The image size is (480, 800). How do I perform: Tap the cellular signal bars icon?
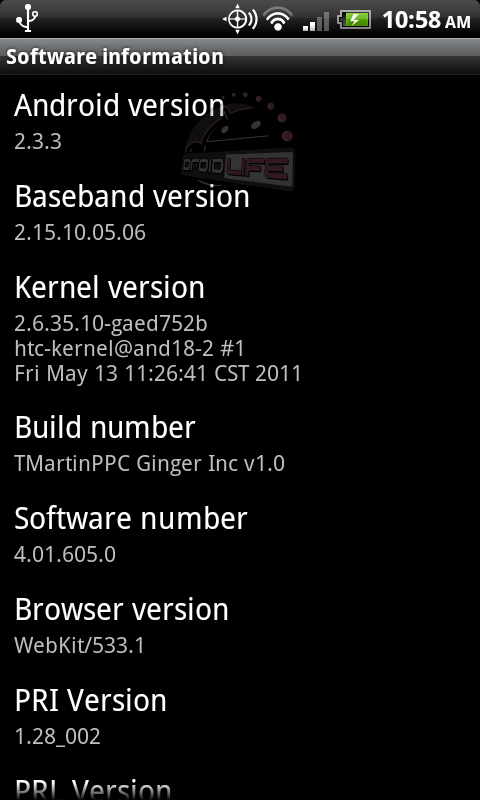pyautogui.click(x=316, y=21)
